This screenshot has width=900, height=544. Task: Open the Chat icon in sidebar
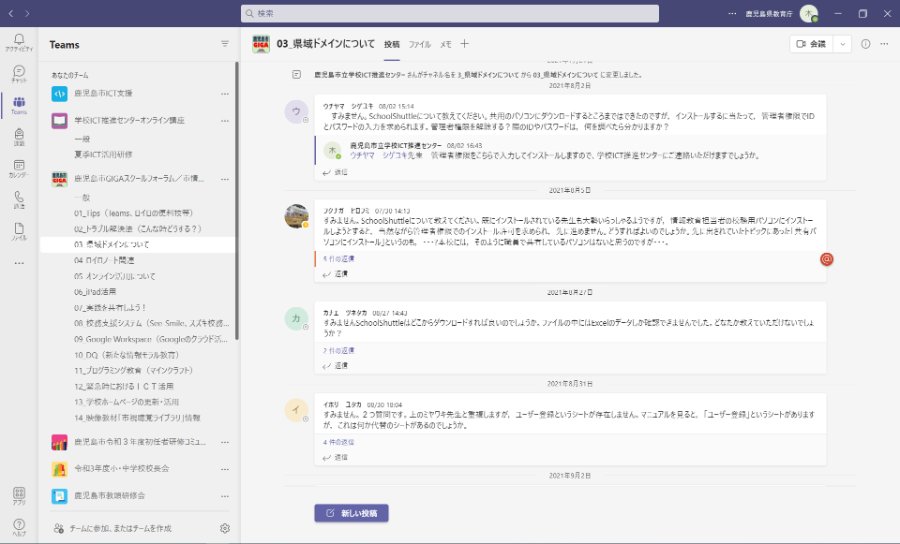pyautogui.click(x=19, y=73)
